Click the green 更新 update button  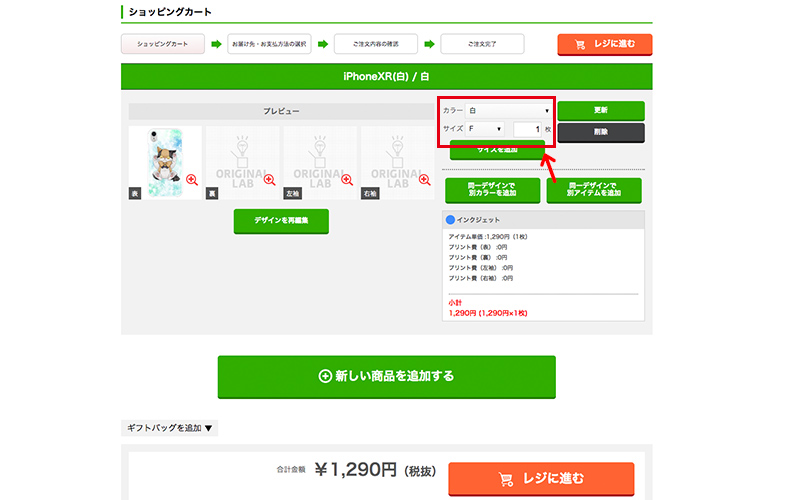601,111
